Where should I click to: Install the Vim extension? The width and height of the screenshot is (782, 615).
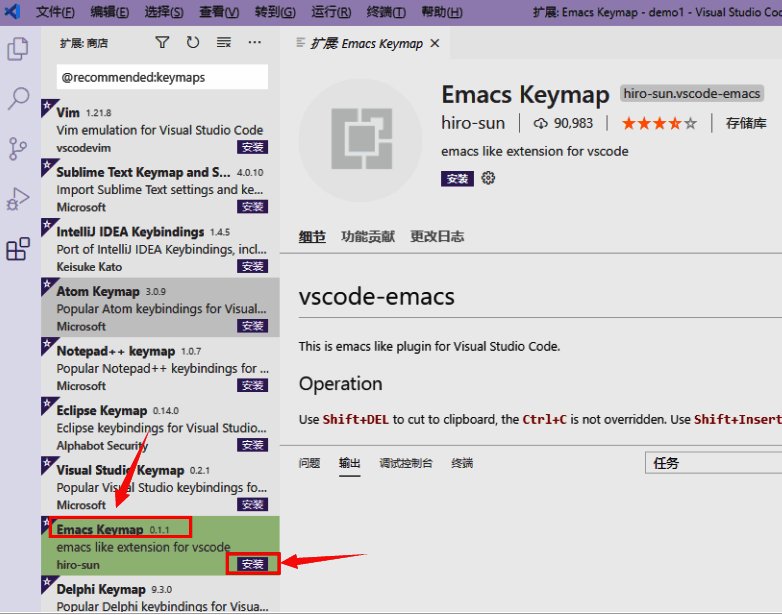tap(252, 147)
